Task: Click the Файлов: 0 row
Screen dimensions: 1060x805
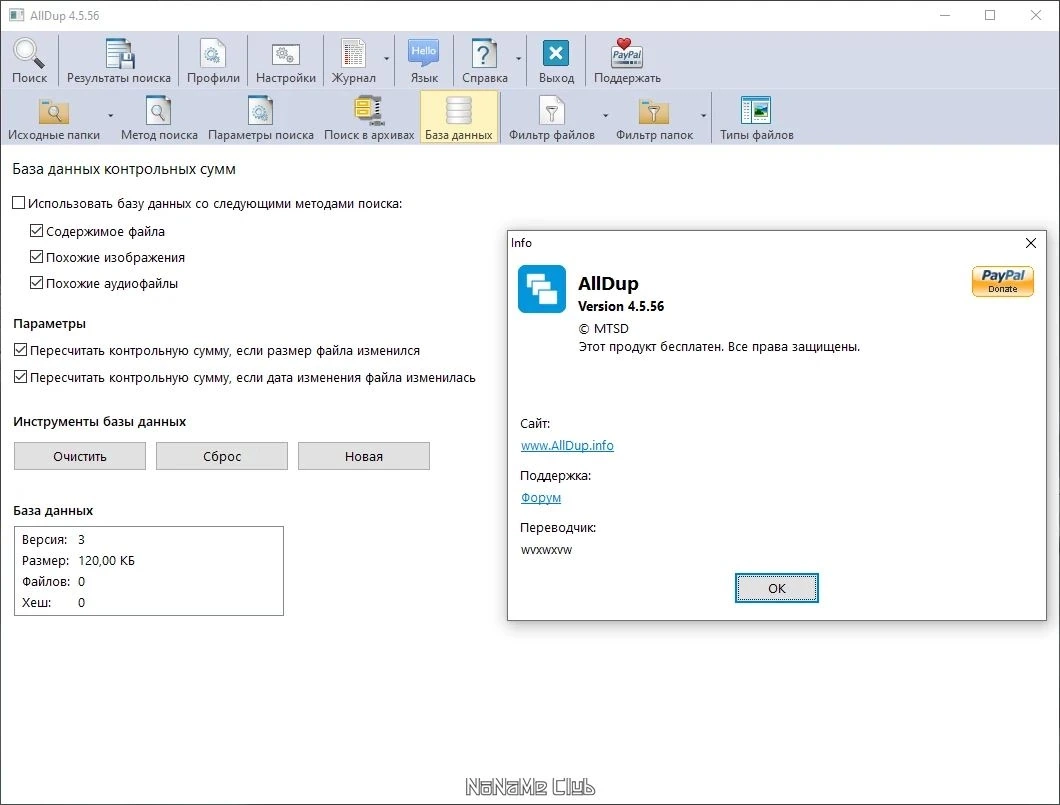Action: pyautogui.click(x=53, y=581)
